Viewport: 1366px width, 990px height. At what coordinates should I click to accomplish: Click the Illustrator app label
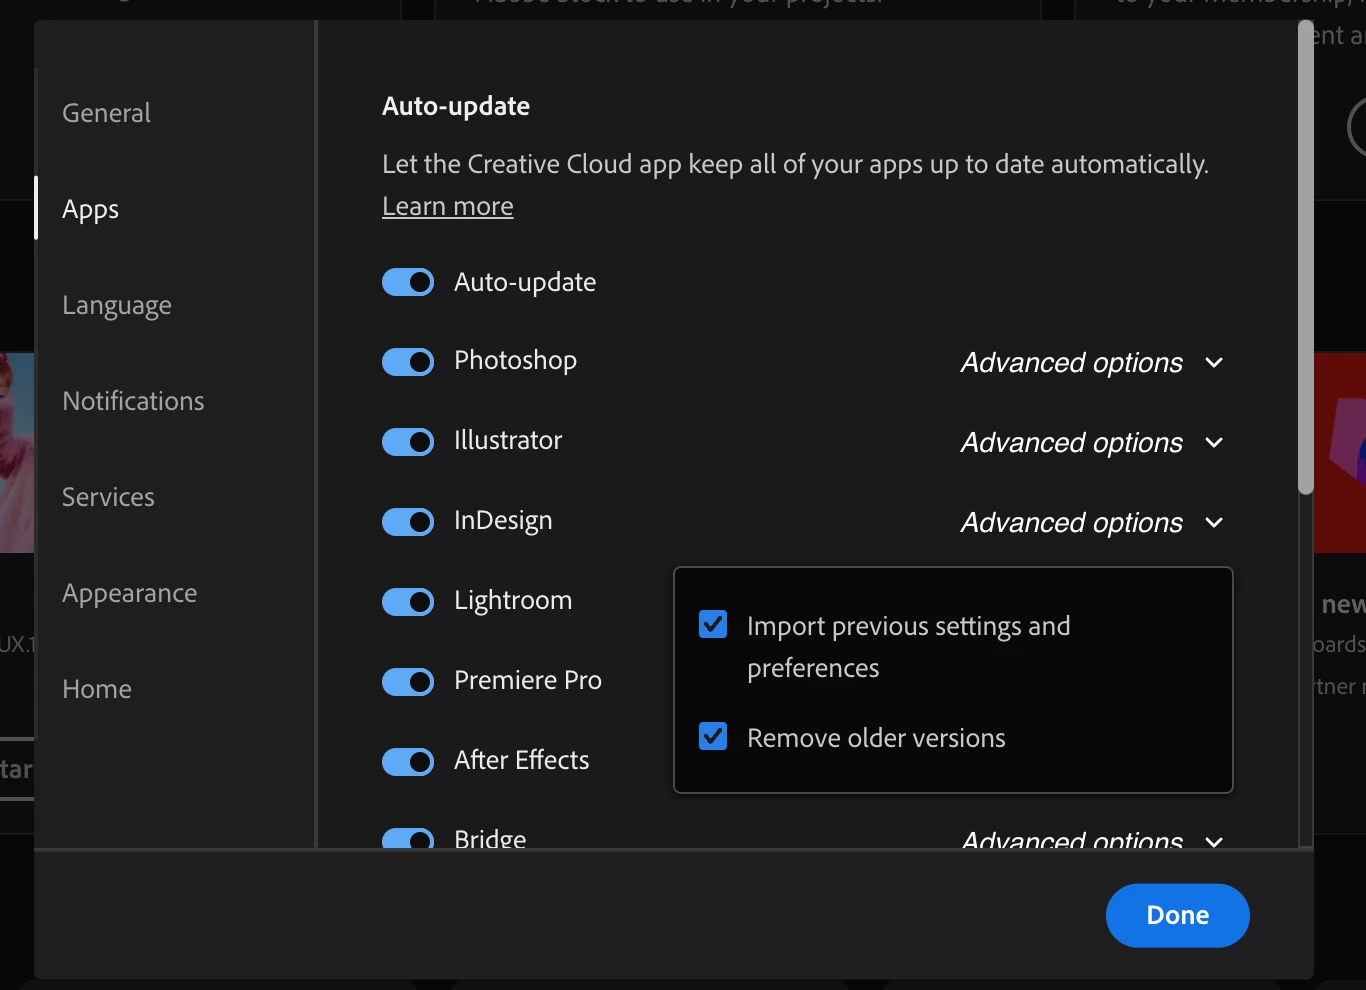508,440
